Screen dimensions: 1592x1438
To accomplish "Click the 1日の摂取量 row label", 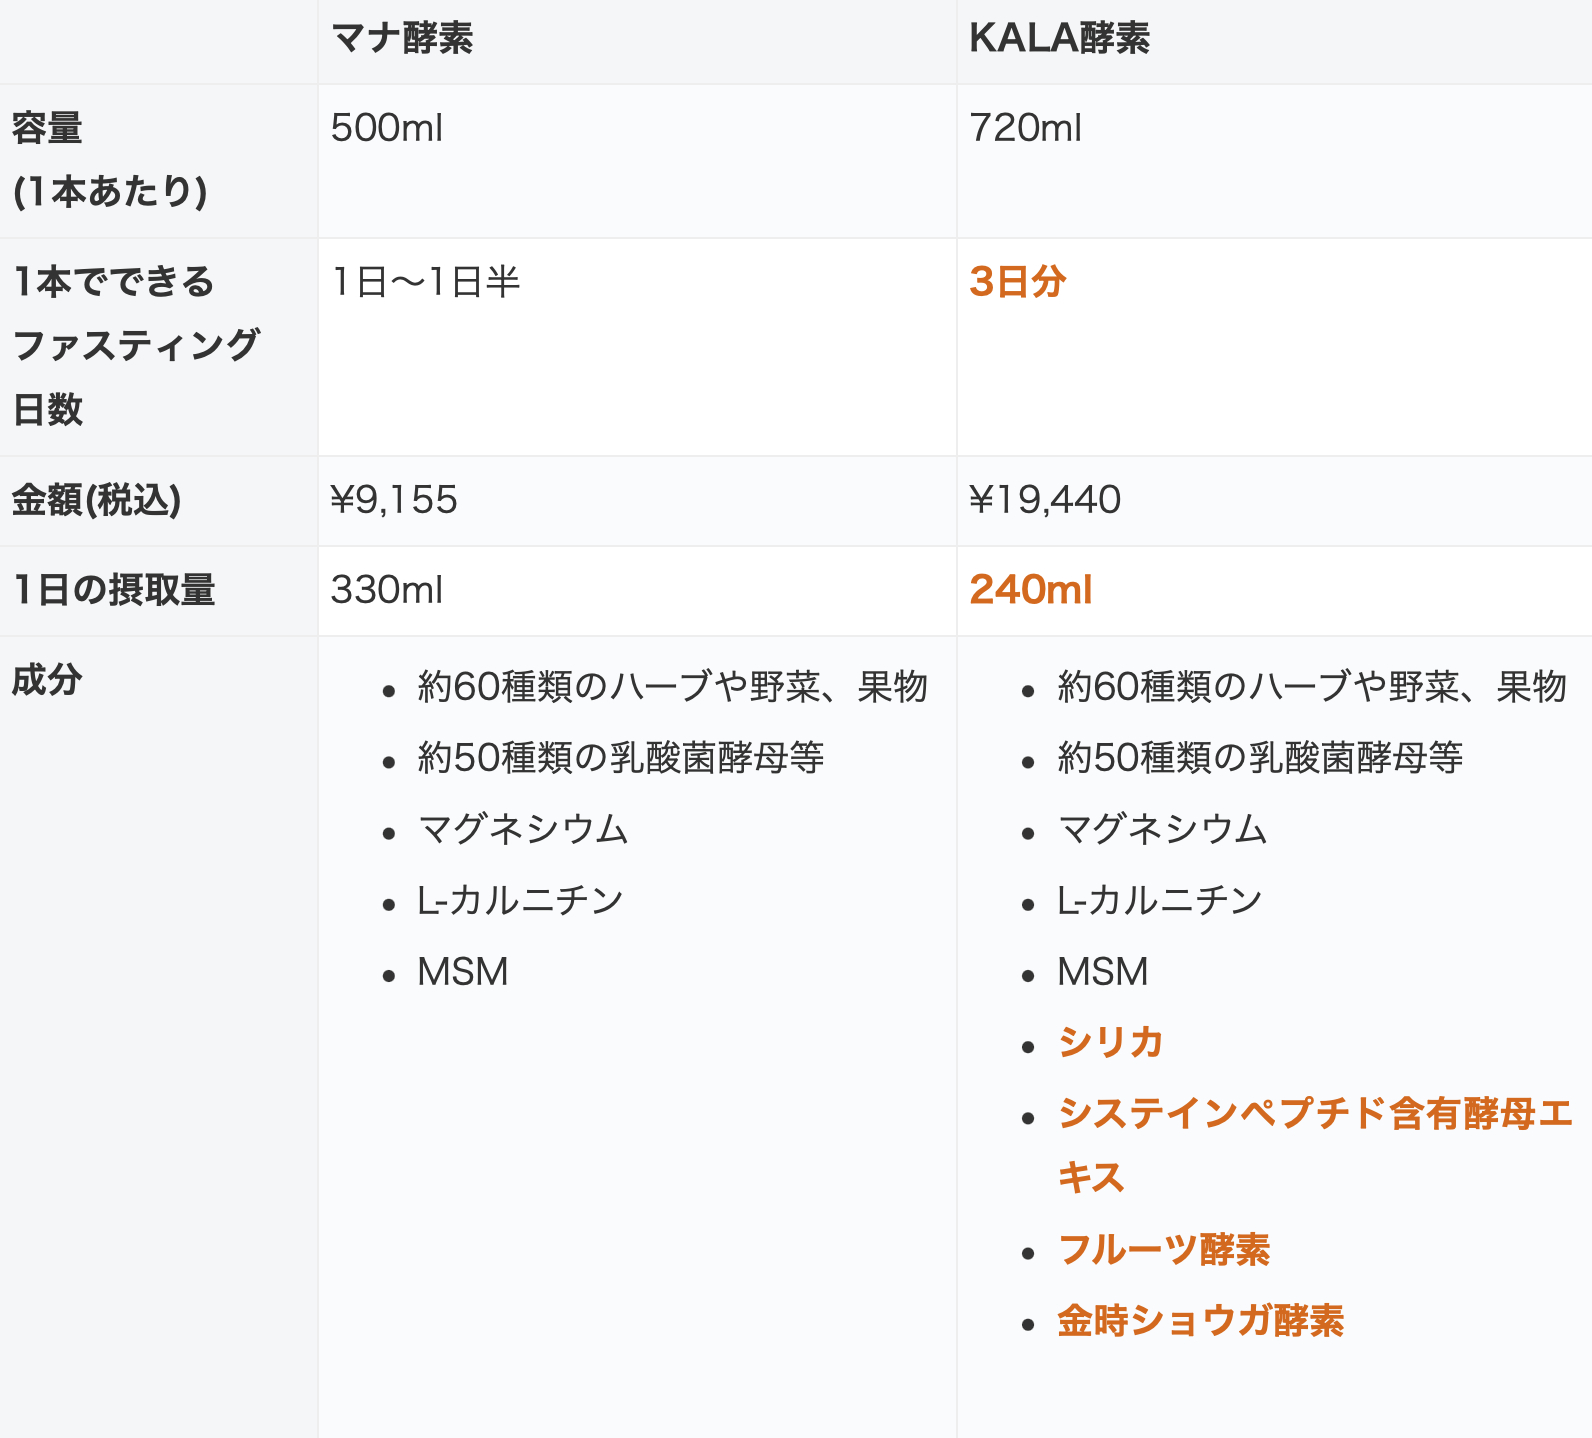I will (x=114, y=590).
